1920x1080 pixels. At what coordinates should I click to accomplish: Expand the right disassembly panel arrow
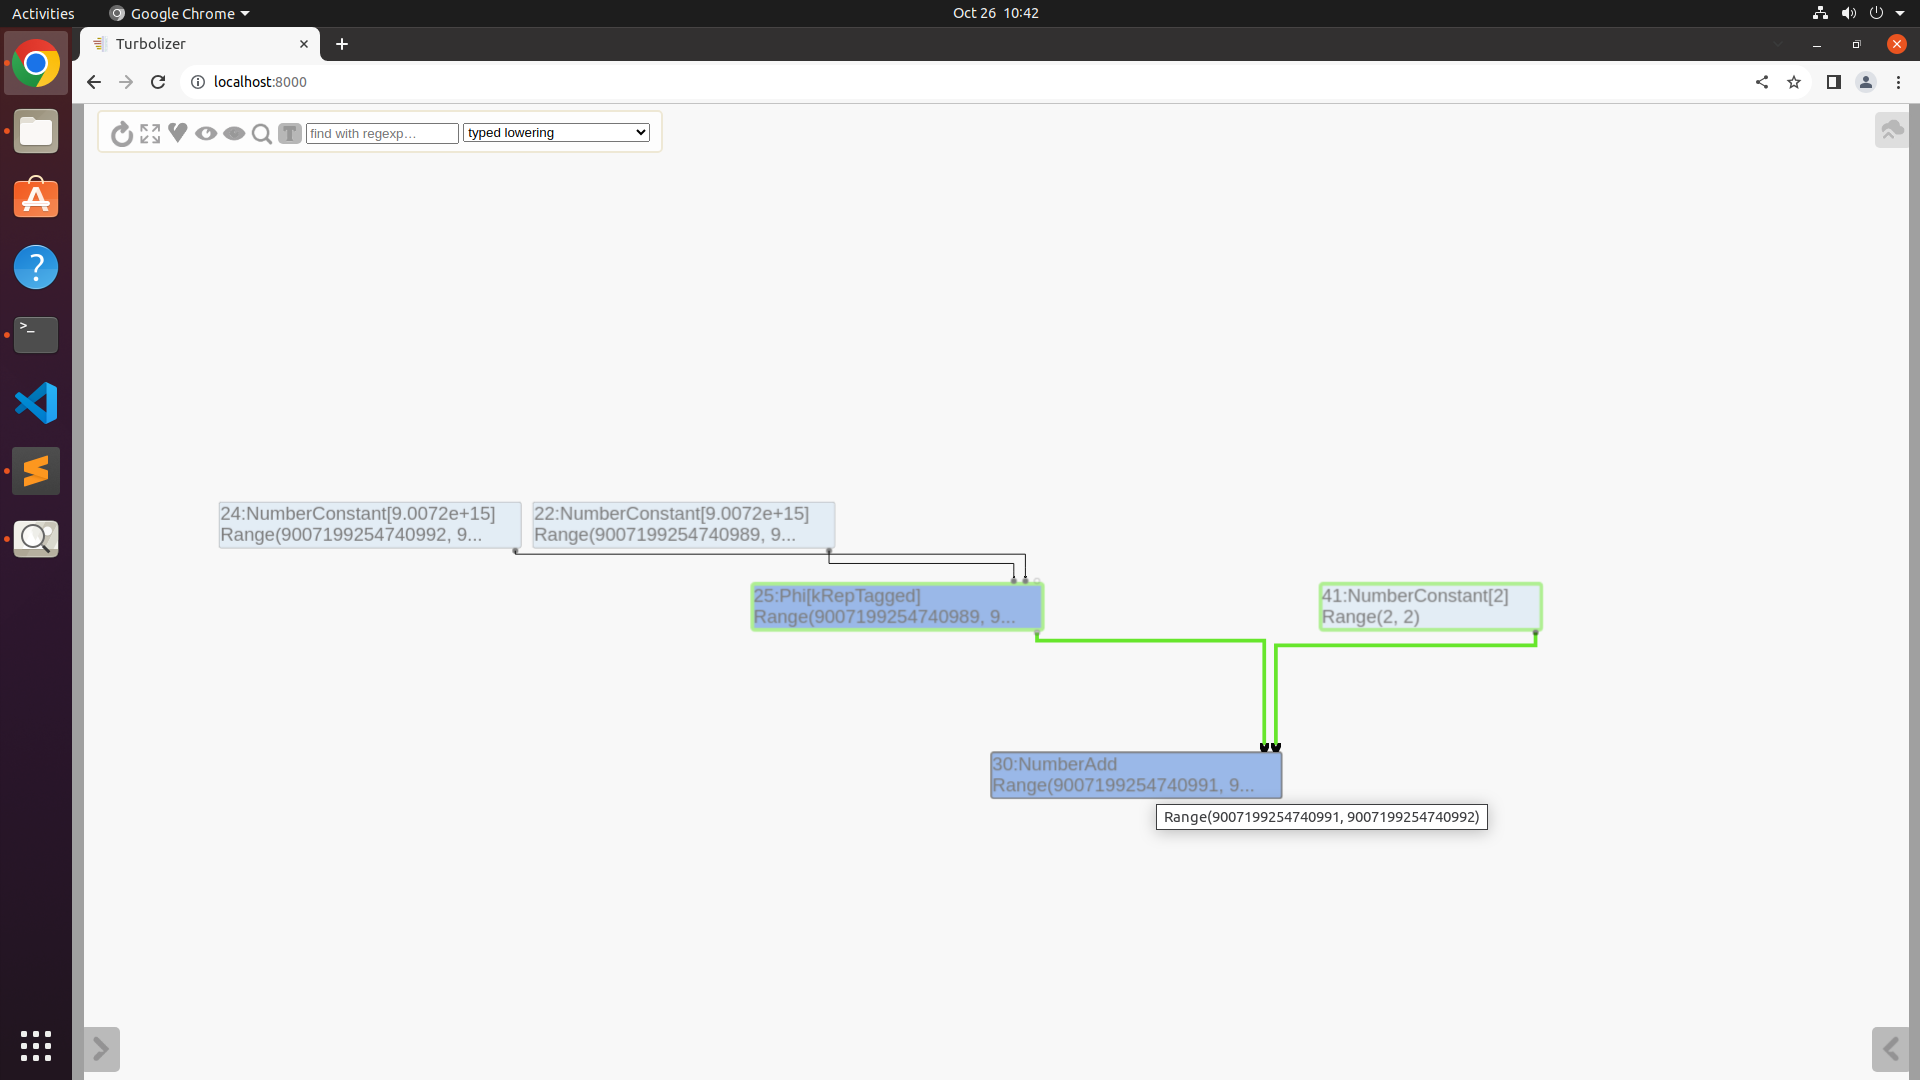point(1890,1049)
